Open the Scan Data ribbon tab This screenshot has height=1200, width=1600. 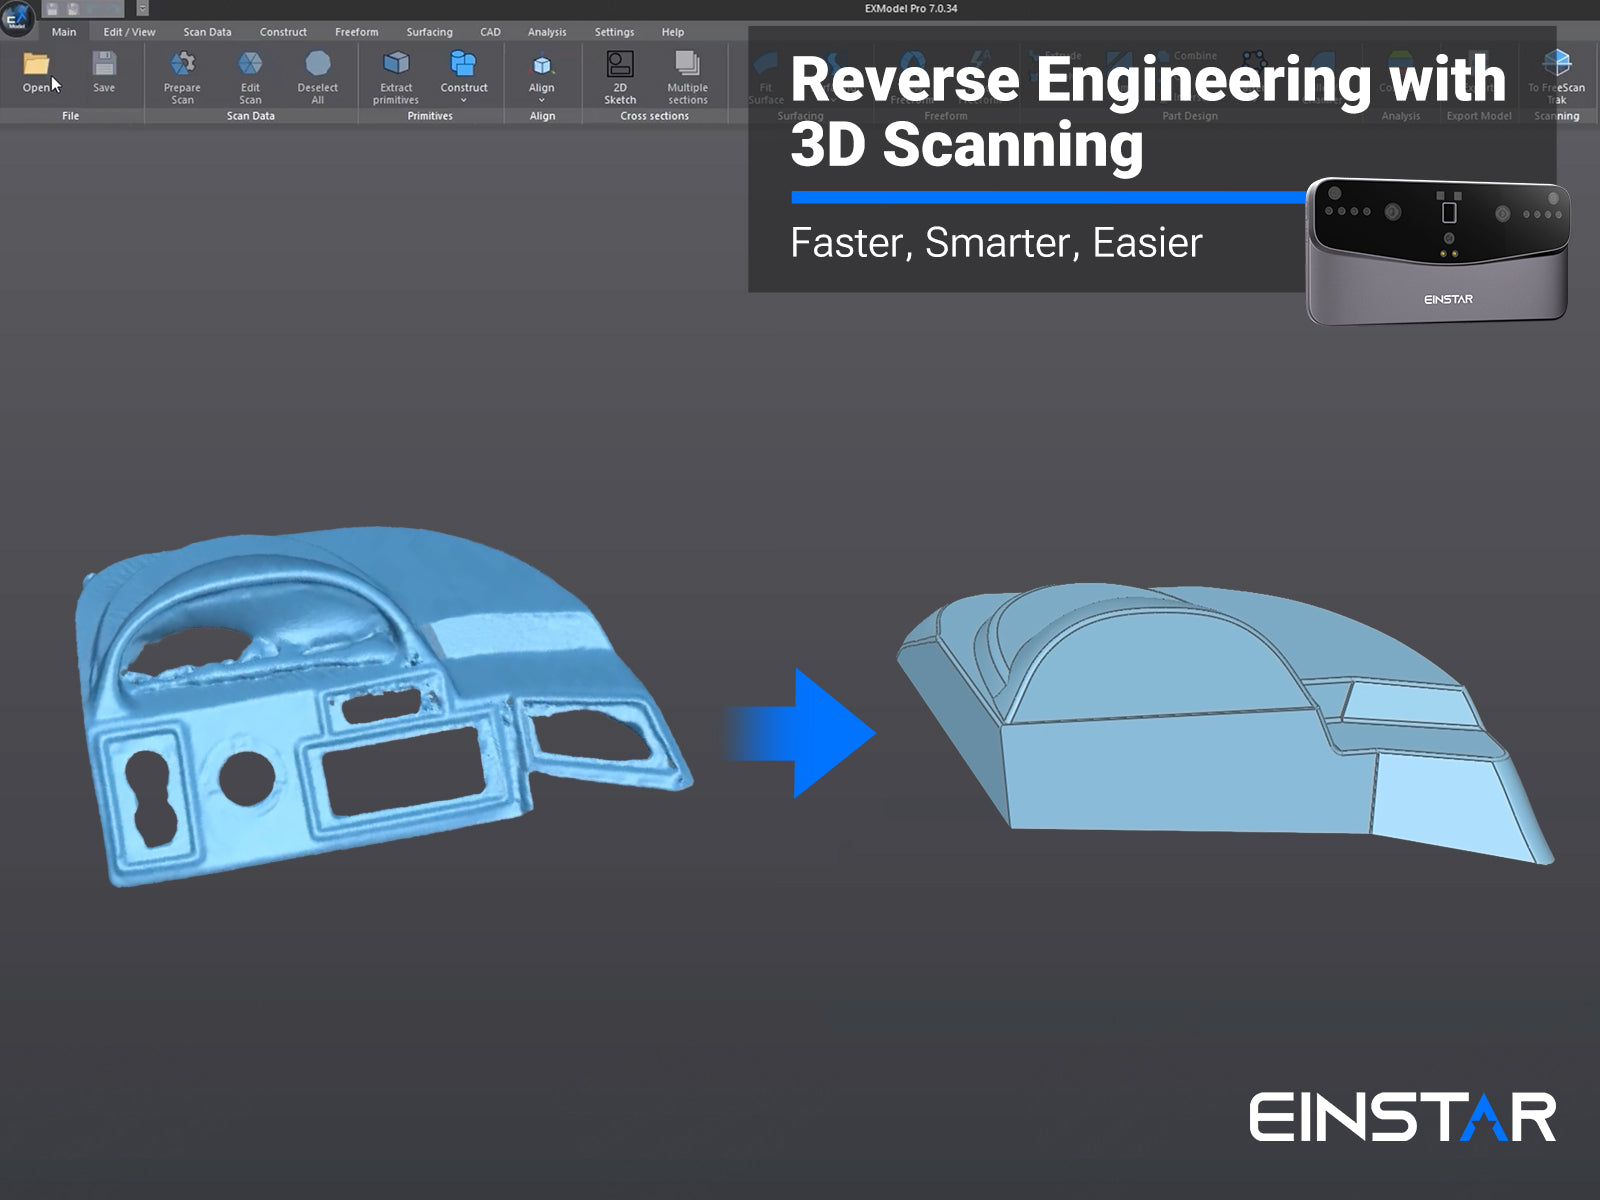click(x=207, y=32)
